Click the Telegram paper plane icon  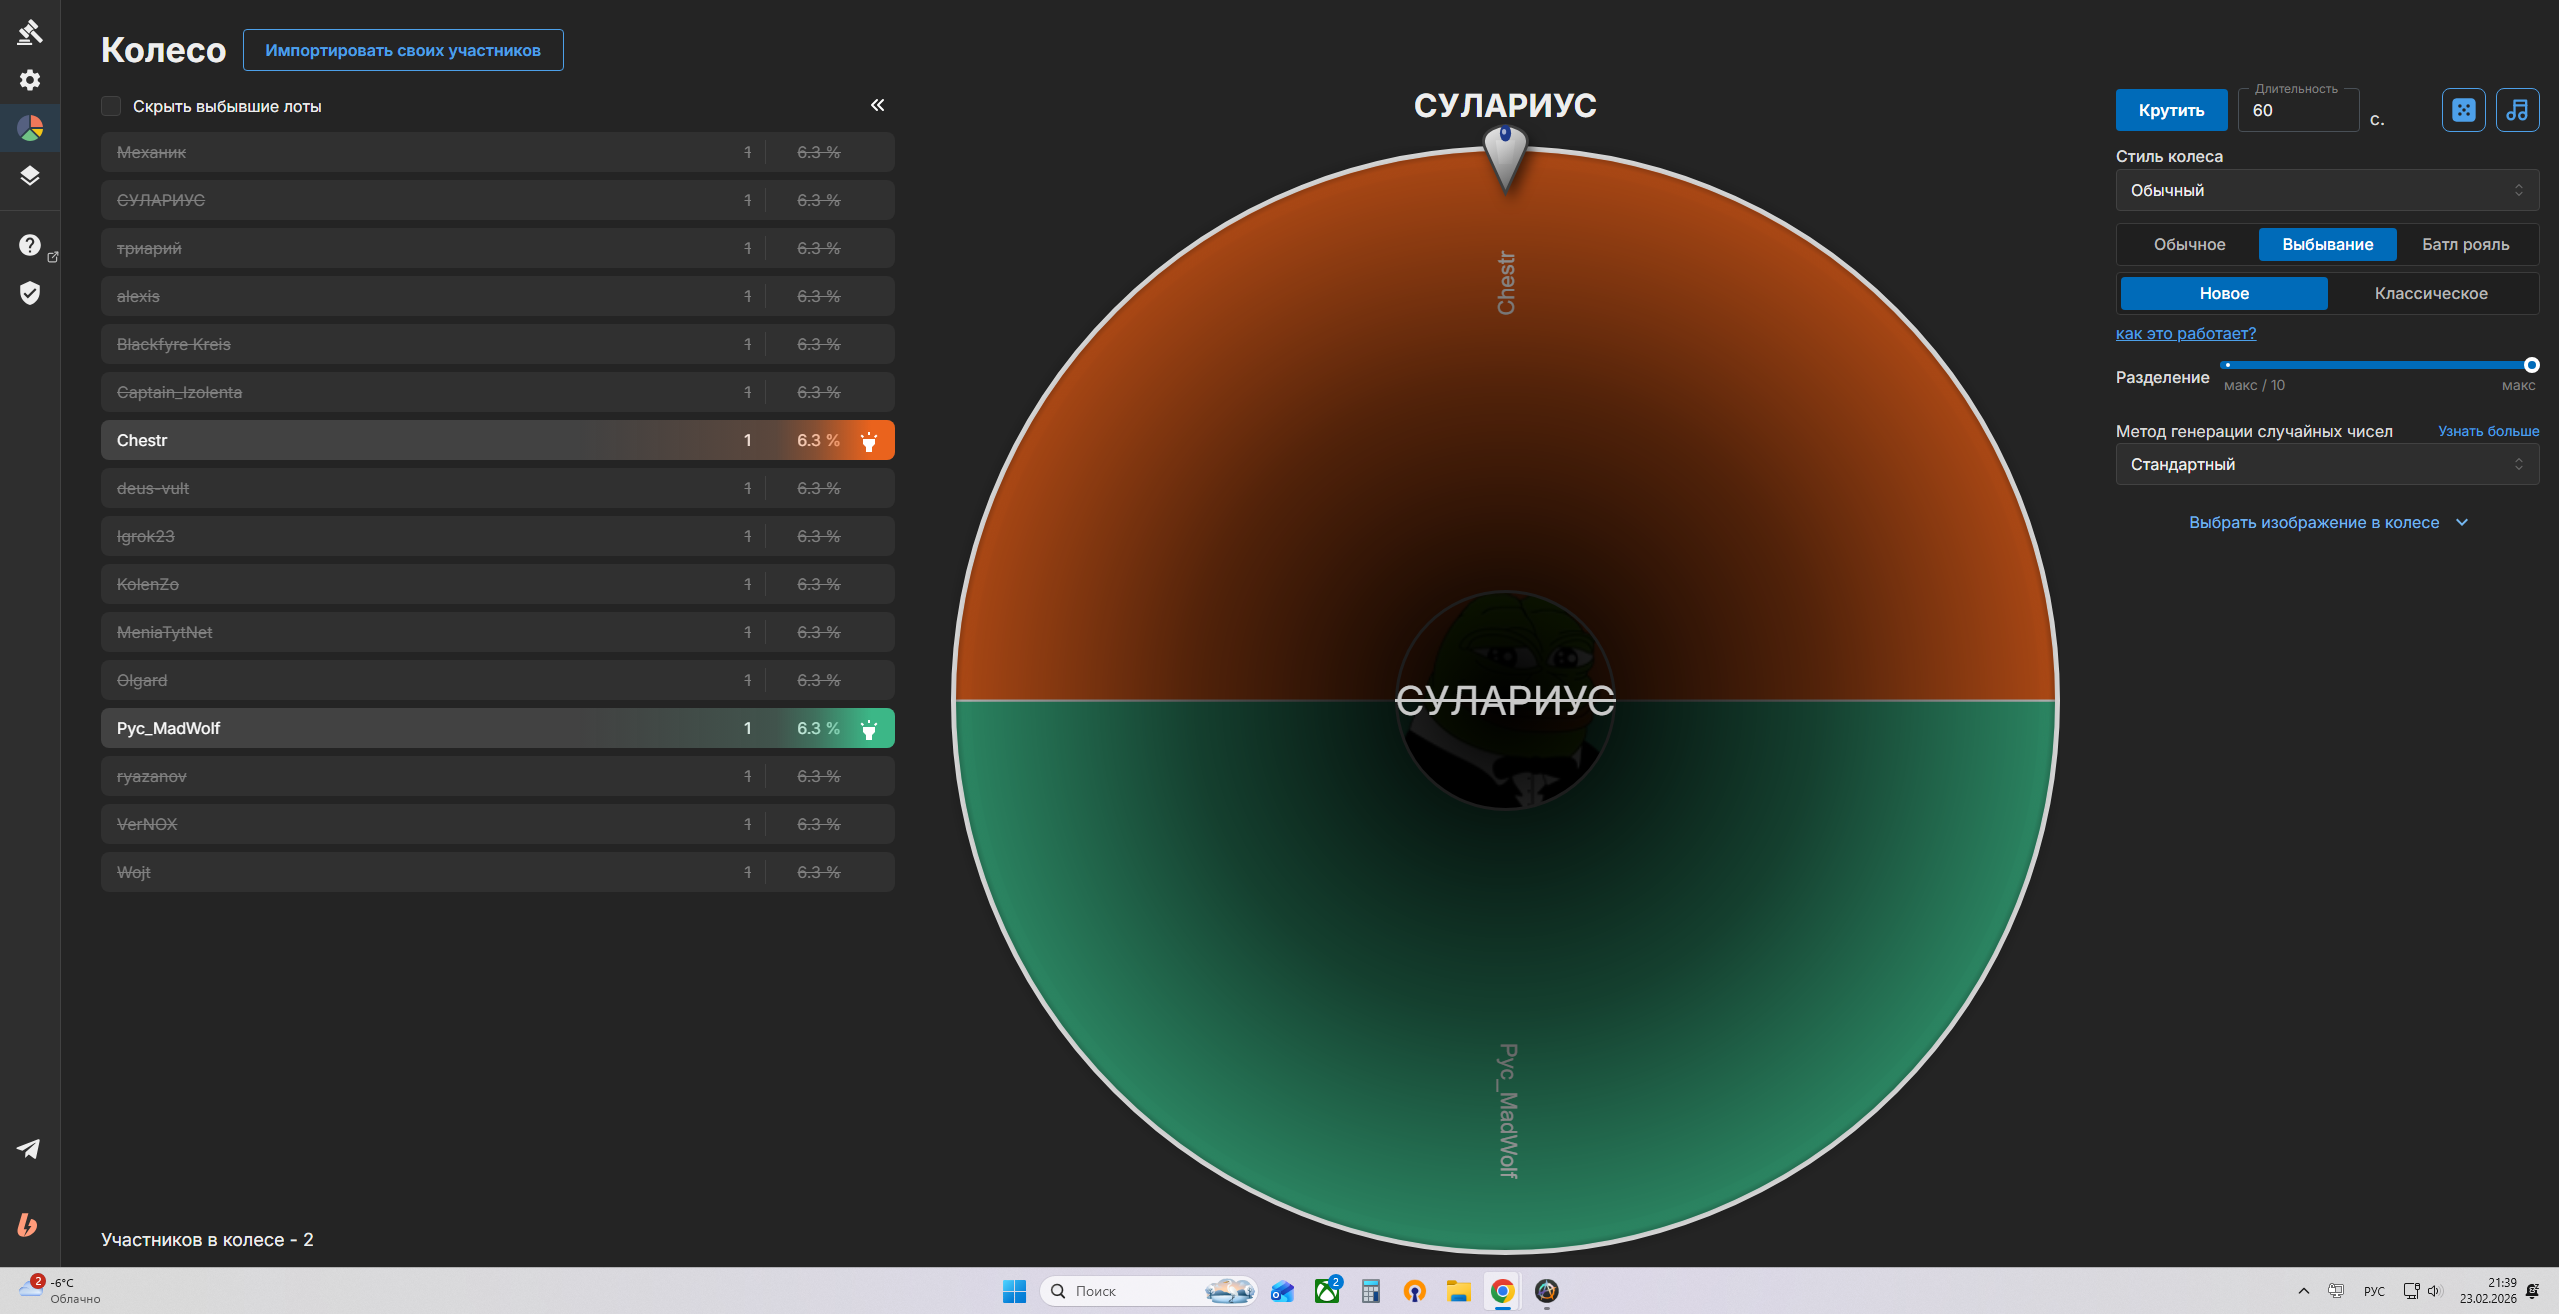29,1149
